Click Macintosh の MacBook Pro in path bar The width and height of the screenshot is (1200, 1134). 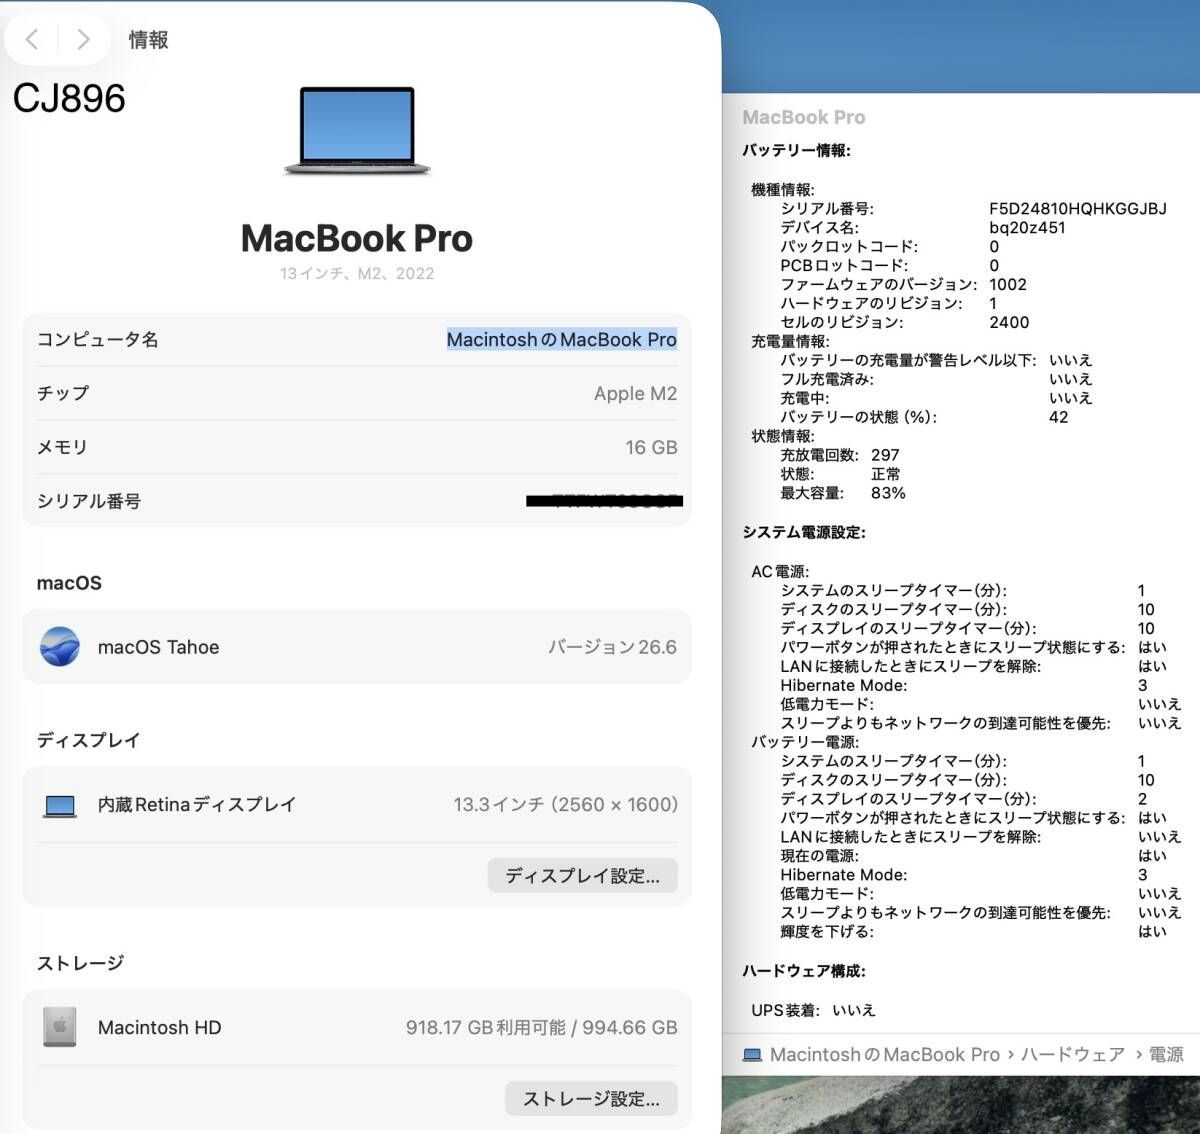[x=885, y=1055]
